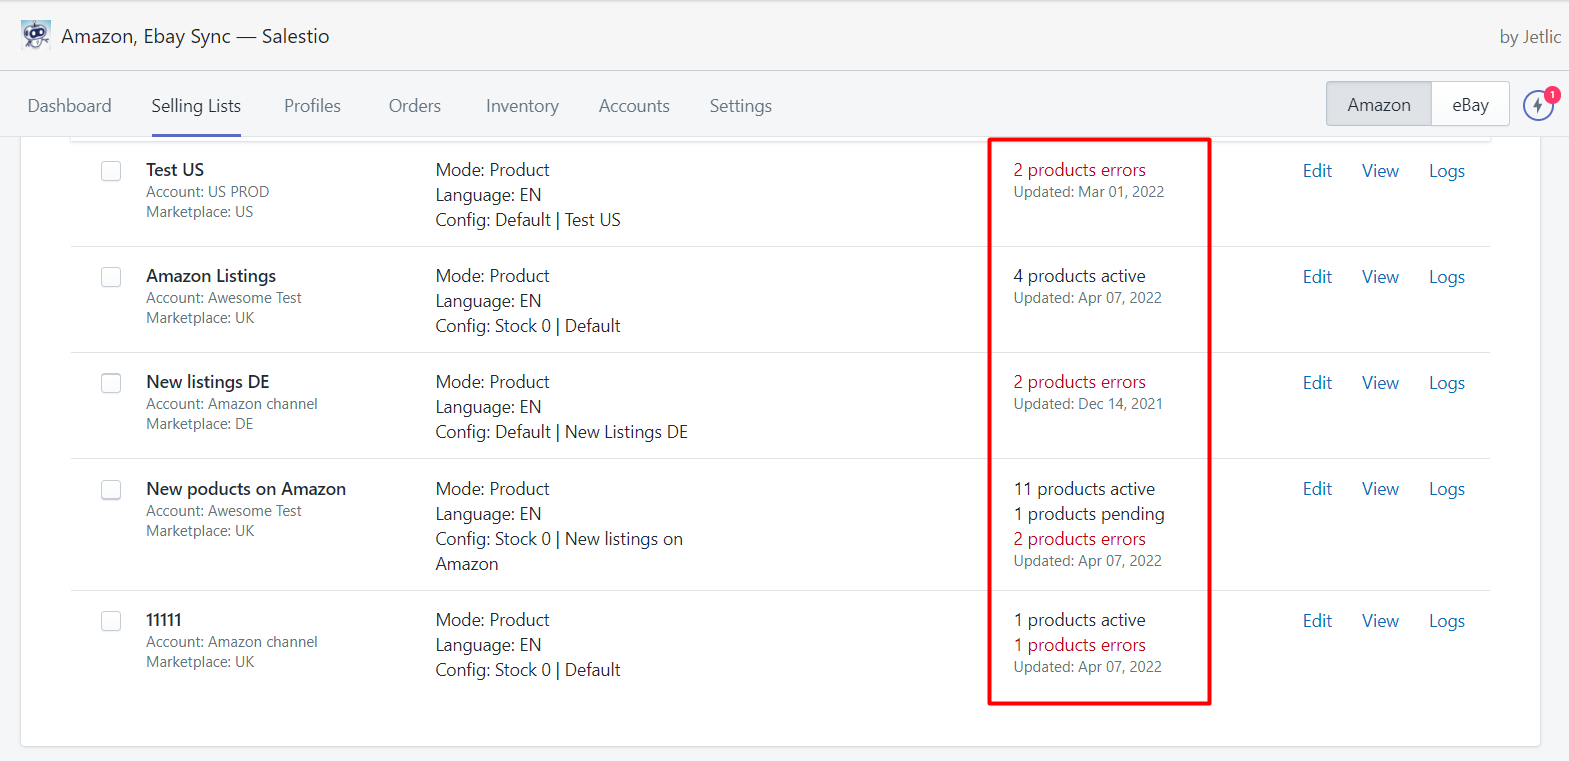
Task: Edit the New poducts on Amazon list
Action: pyautogui.click(x=1317, y=489)
